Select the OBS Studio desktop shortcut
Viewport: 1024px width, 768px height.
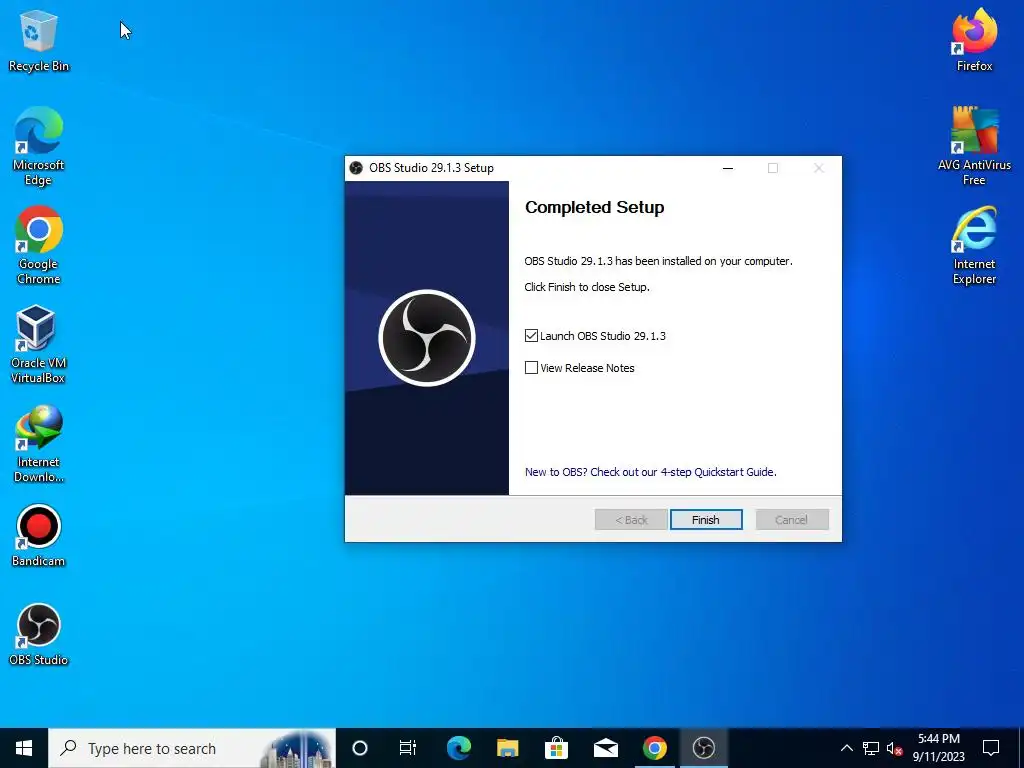[x=39, y=634]
